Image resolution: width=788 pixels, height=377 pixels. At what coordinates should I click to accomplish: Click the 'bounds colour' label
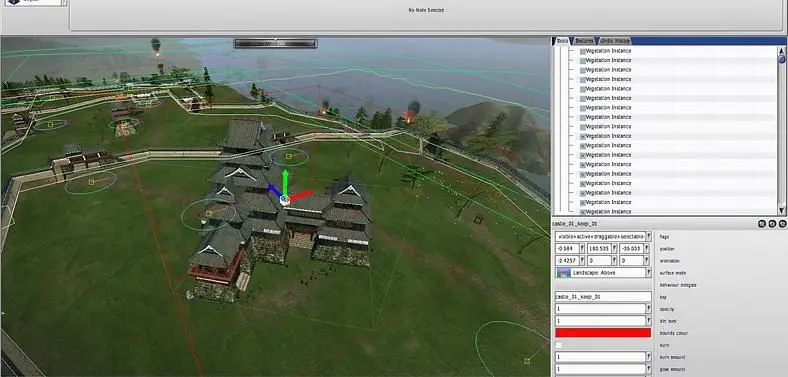(x=673, y=333)
